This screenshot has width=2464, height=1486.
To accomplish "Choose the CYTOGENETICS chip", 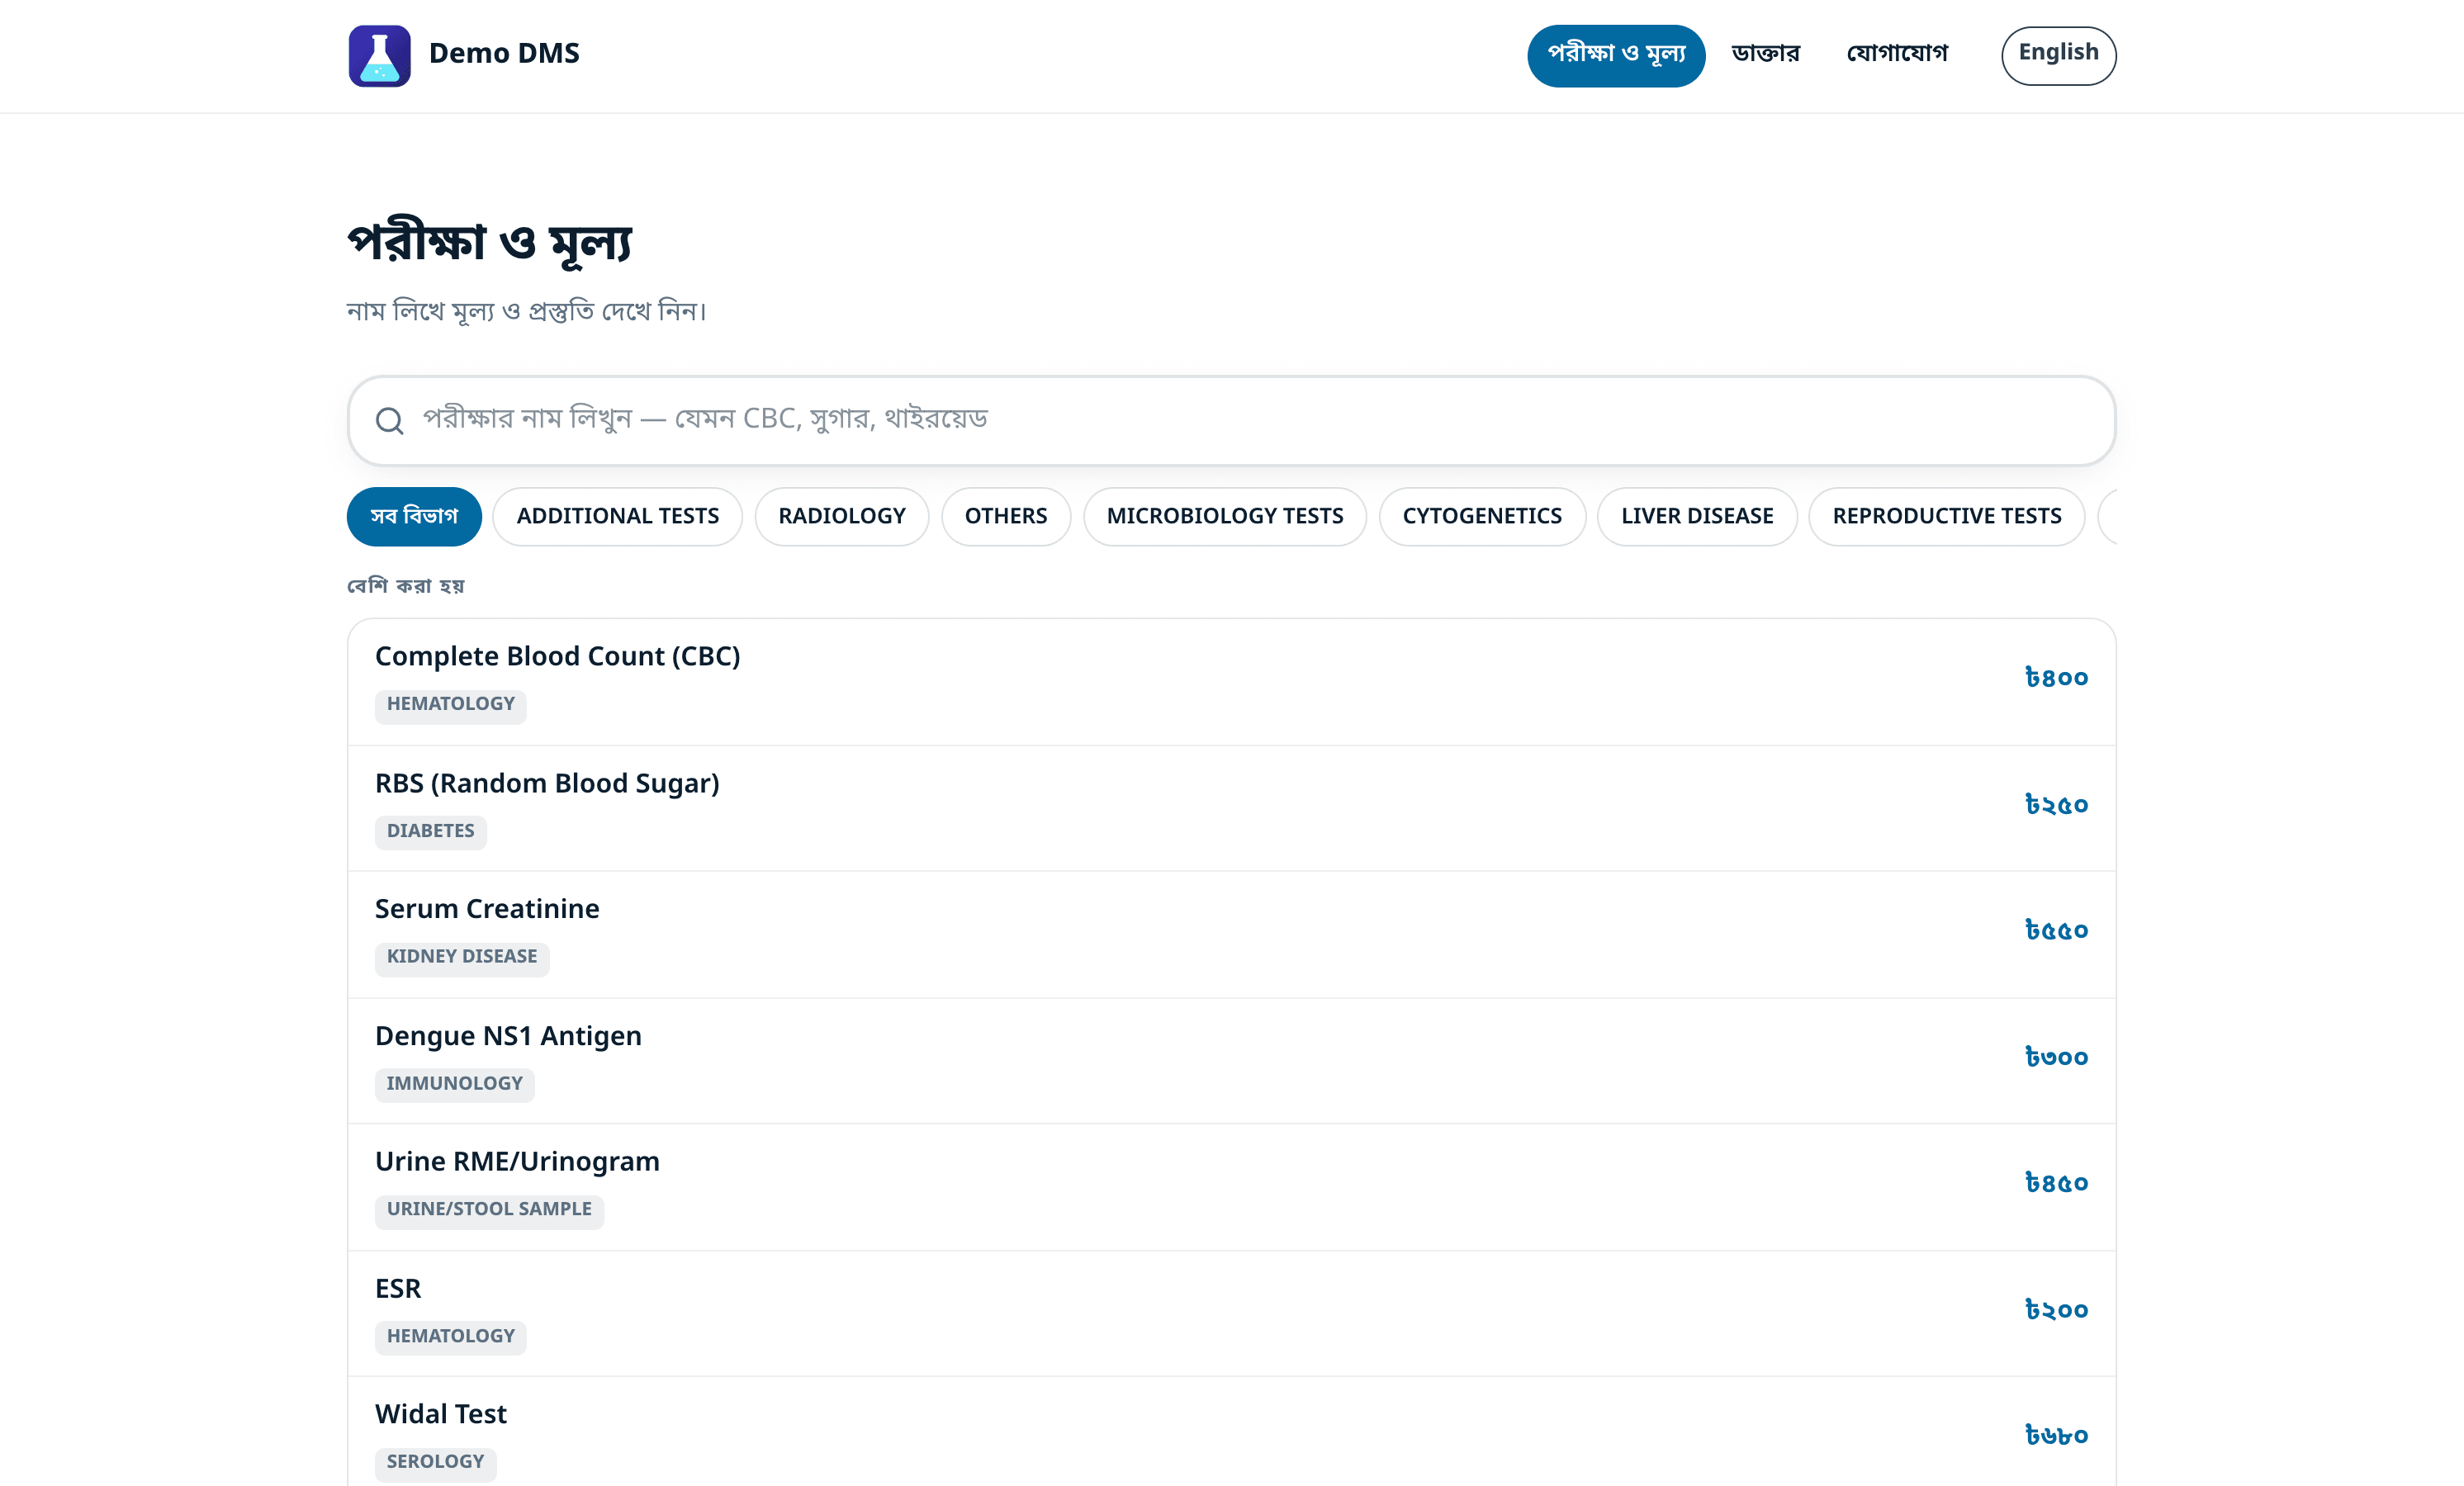I will tap(1482, 516).
